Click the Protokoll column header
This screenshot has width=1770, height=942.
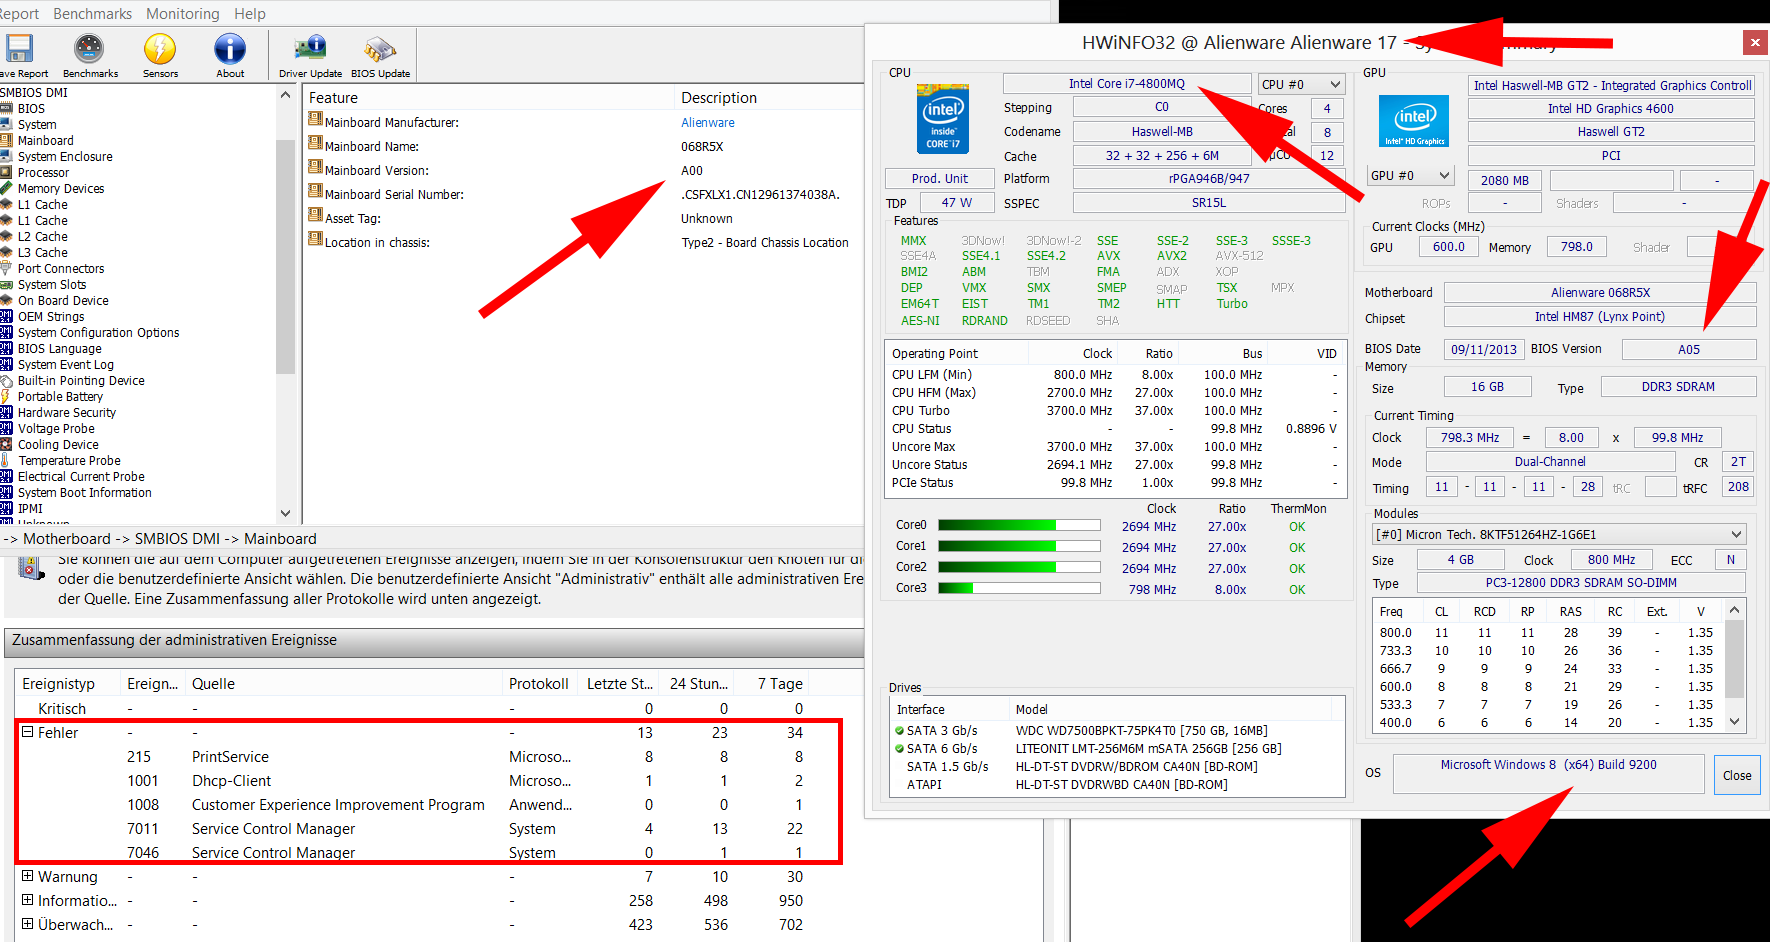tap(540, 684)
